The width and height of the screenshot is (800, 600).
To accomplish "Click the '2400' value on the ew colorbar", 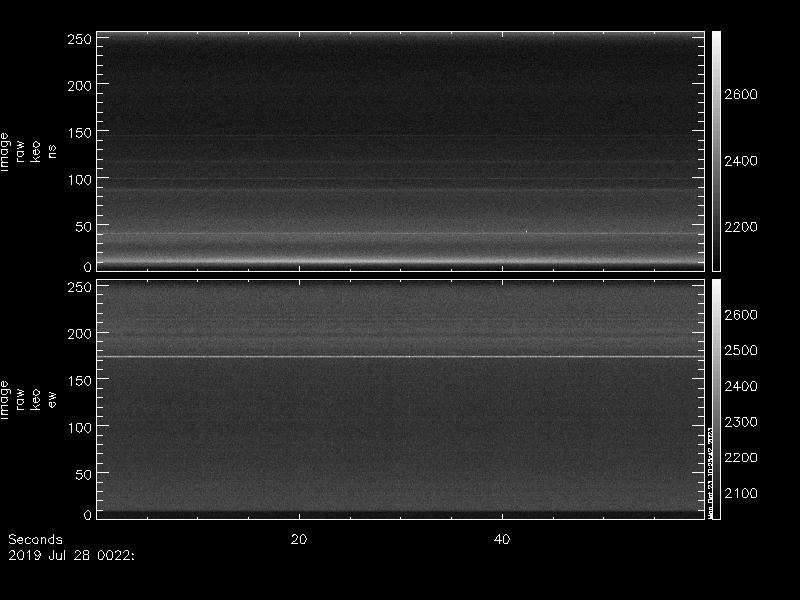I will [741, 386].
